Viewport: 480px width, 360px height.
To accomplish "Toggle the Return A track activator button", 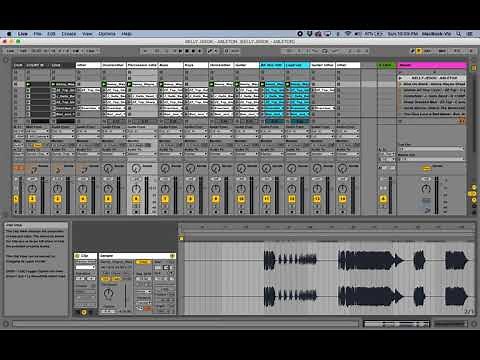I will pyautogui.click(x=383, y=199).
